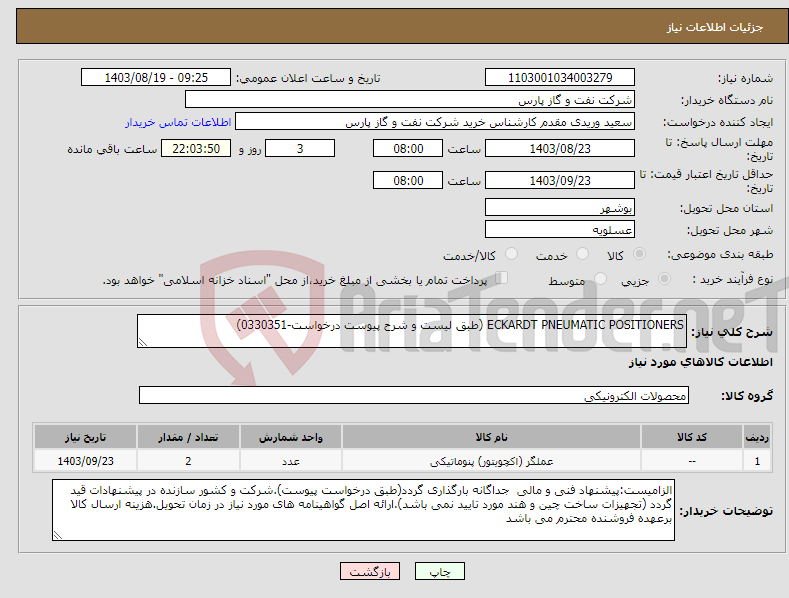Click the response deadline time 08:00 field
789x598 pixels.
(x=408, y=148)
